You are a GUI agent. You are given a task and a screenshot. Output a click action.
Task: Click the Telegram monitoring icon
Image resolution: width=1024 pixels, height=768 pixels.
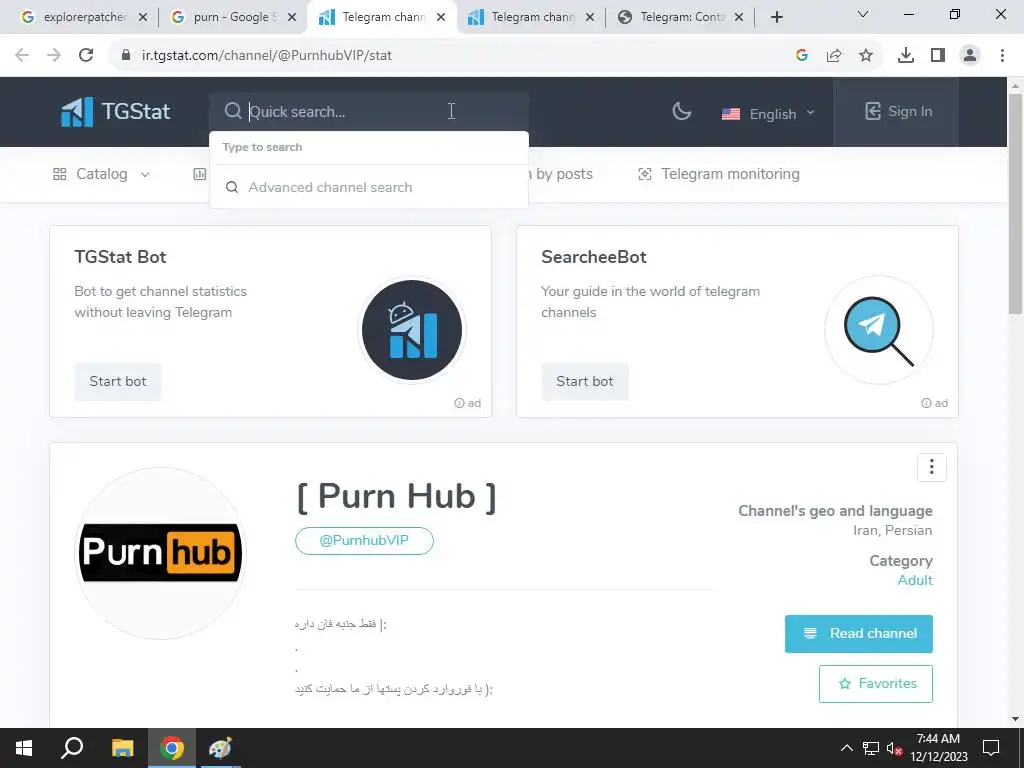click(x=645, y=174)
